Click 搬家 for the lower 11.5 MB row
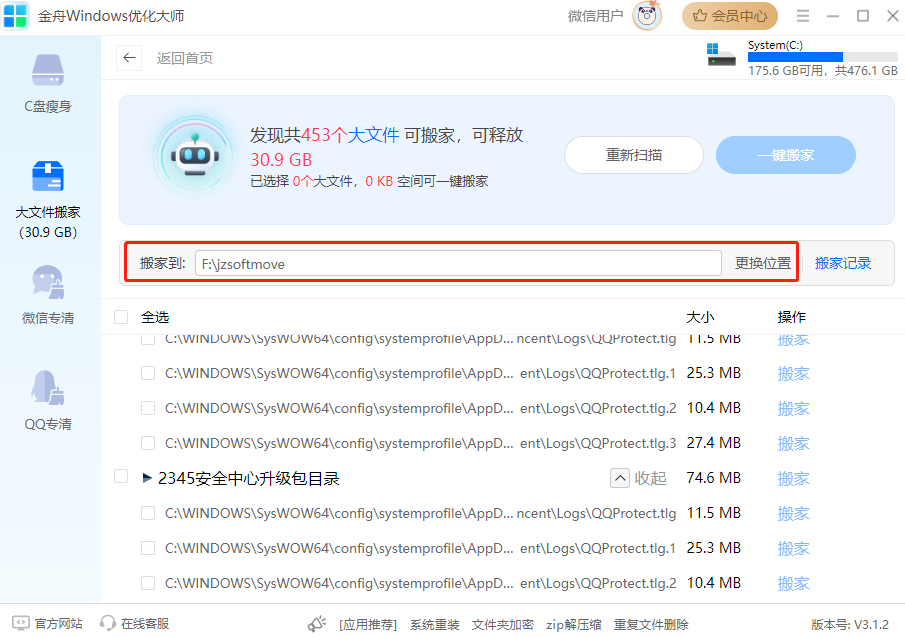This screenshot has height=637, width=905. coord(793,513)
